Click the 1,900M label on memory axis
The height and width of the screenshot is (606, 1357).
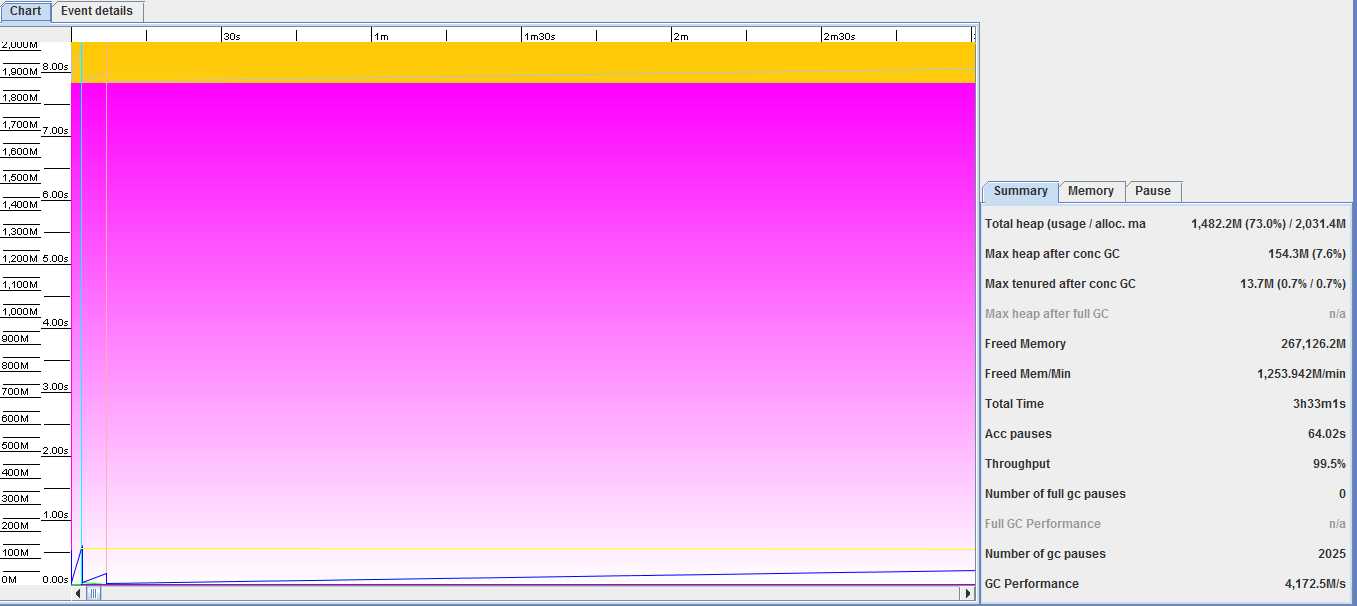pyautogui.click(x=20, y=72)
